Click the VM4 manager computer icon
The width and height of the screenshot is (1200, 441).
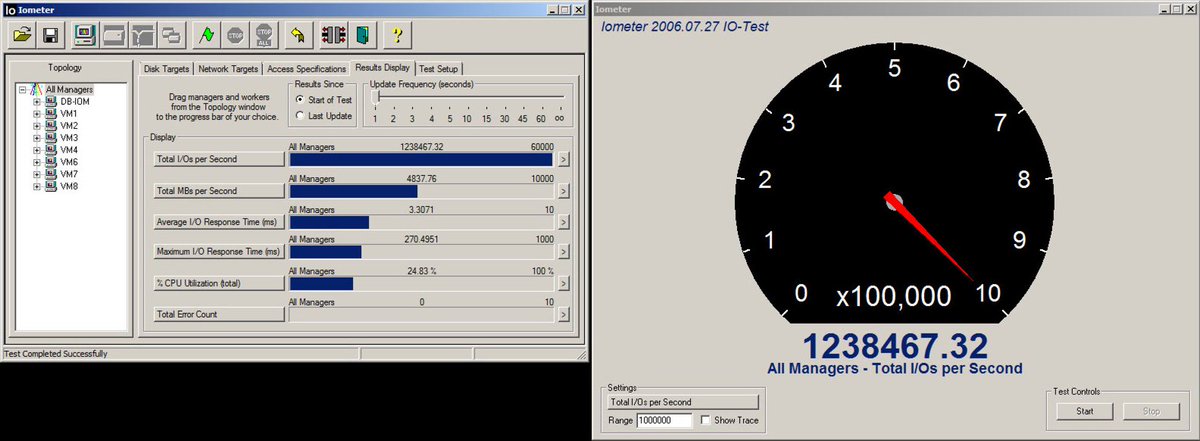pyautogui.click(x=51, y=150)
